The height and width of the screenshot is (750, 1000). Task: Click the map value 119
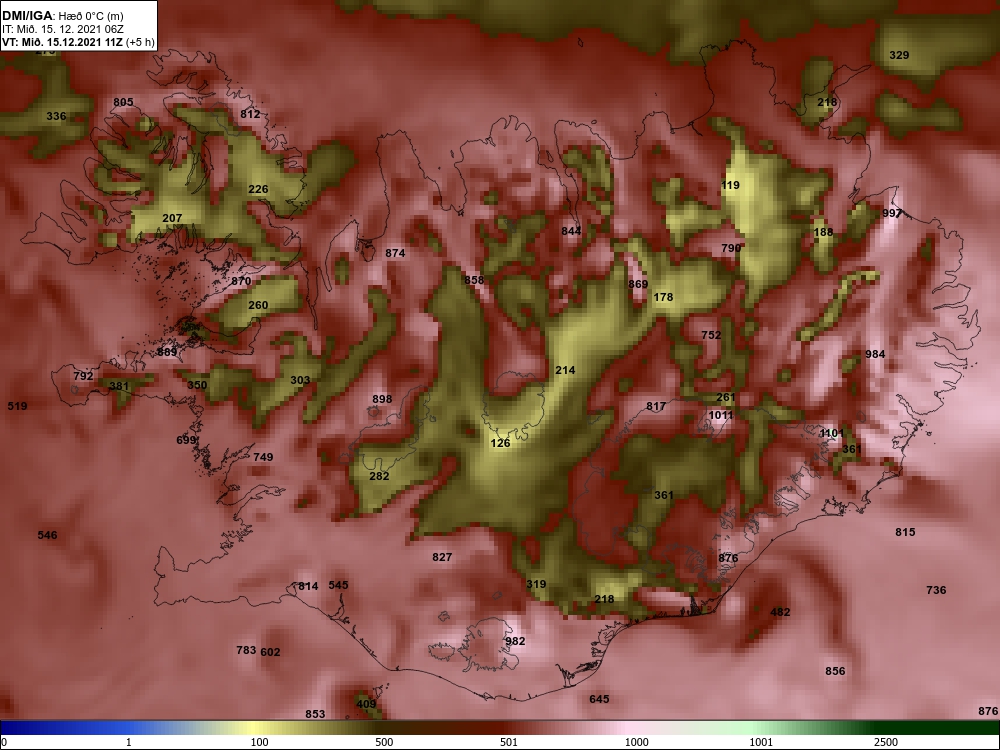pyautogui.click(x=730, y=186)
